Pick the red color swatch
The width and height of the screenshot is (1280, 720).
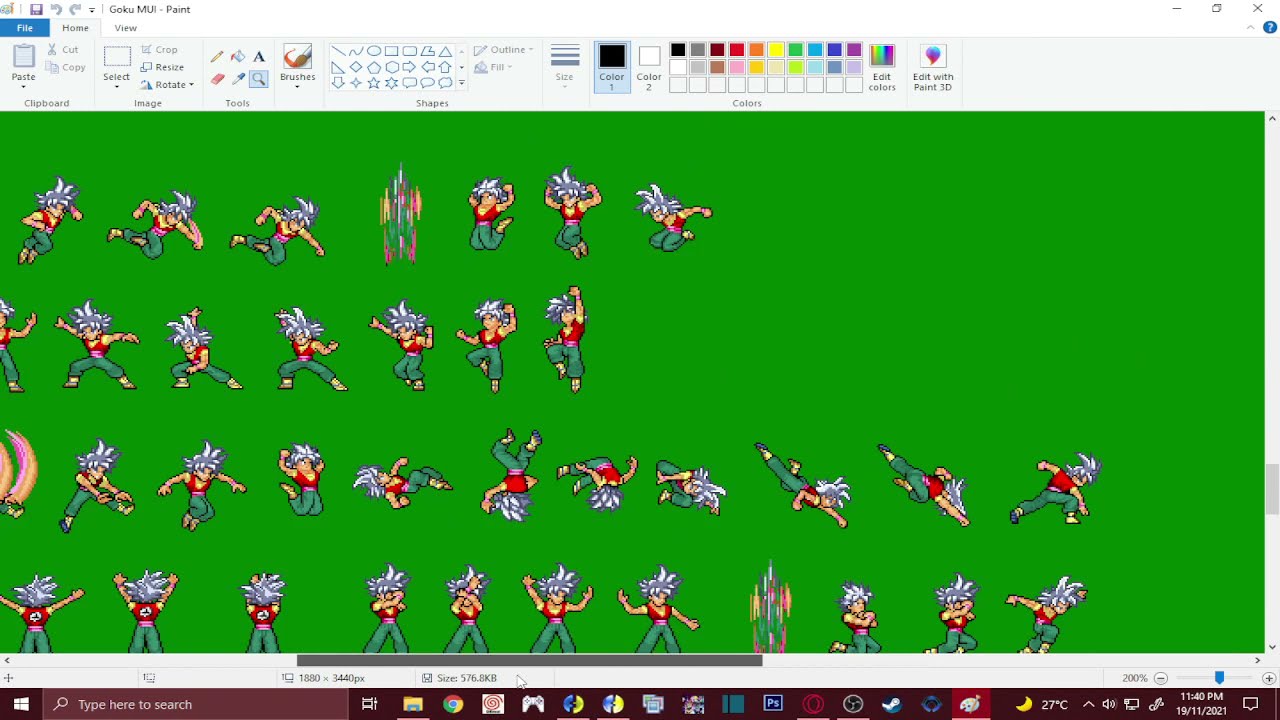pos(737,50)
